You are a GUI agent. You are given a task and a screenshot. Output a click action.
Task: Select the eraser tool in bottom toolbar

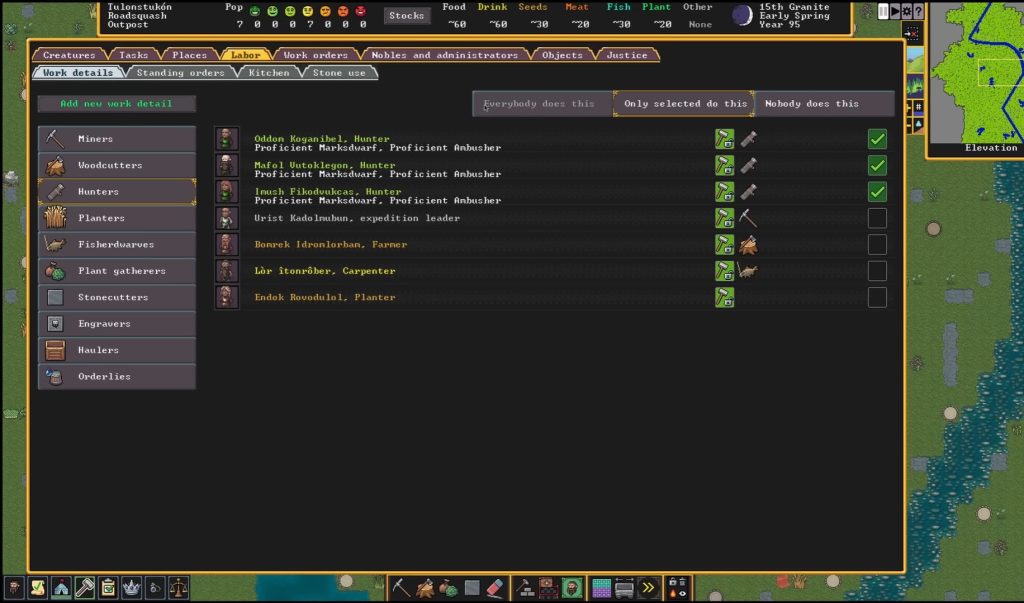click(495, 587)
